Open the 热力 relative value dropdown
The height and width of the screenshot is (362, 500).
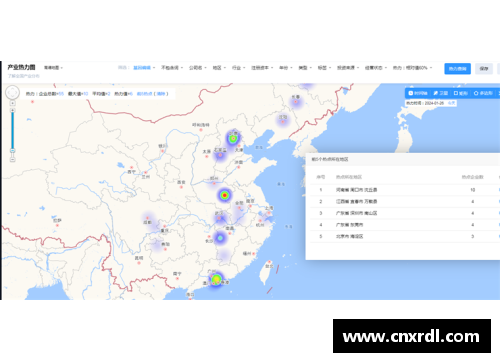point(412,68)
